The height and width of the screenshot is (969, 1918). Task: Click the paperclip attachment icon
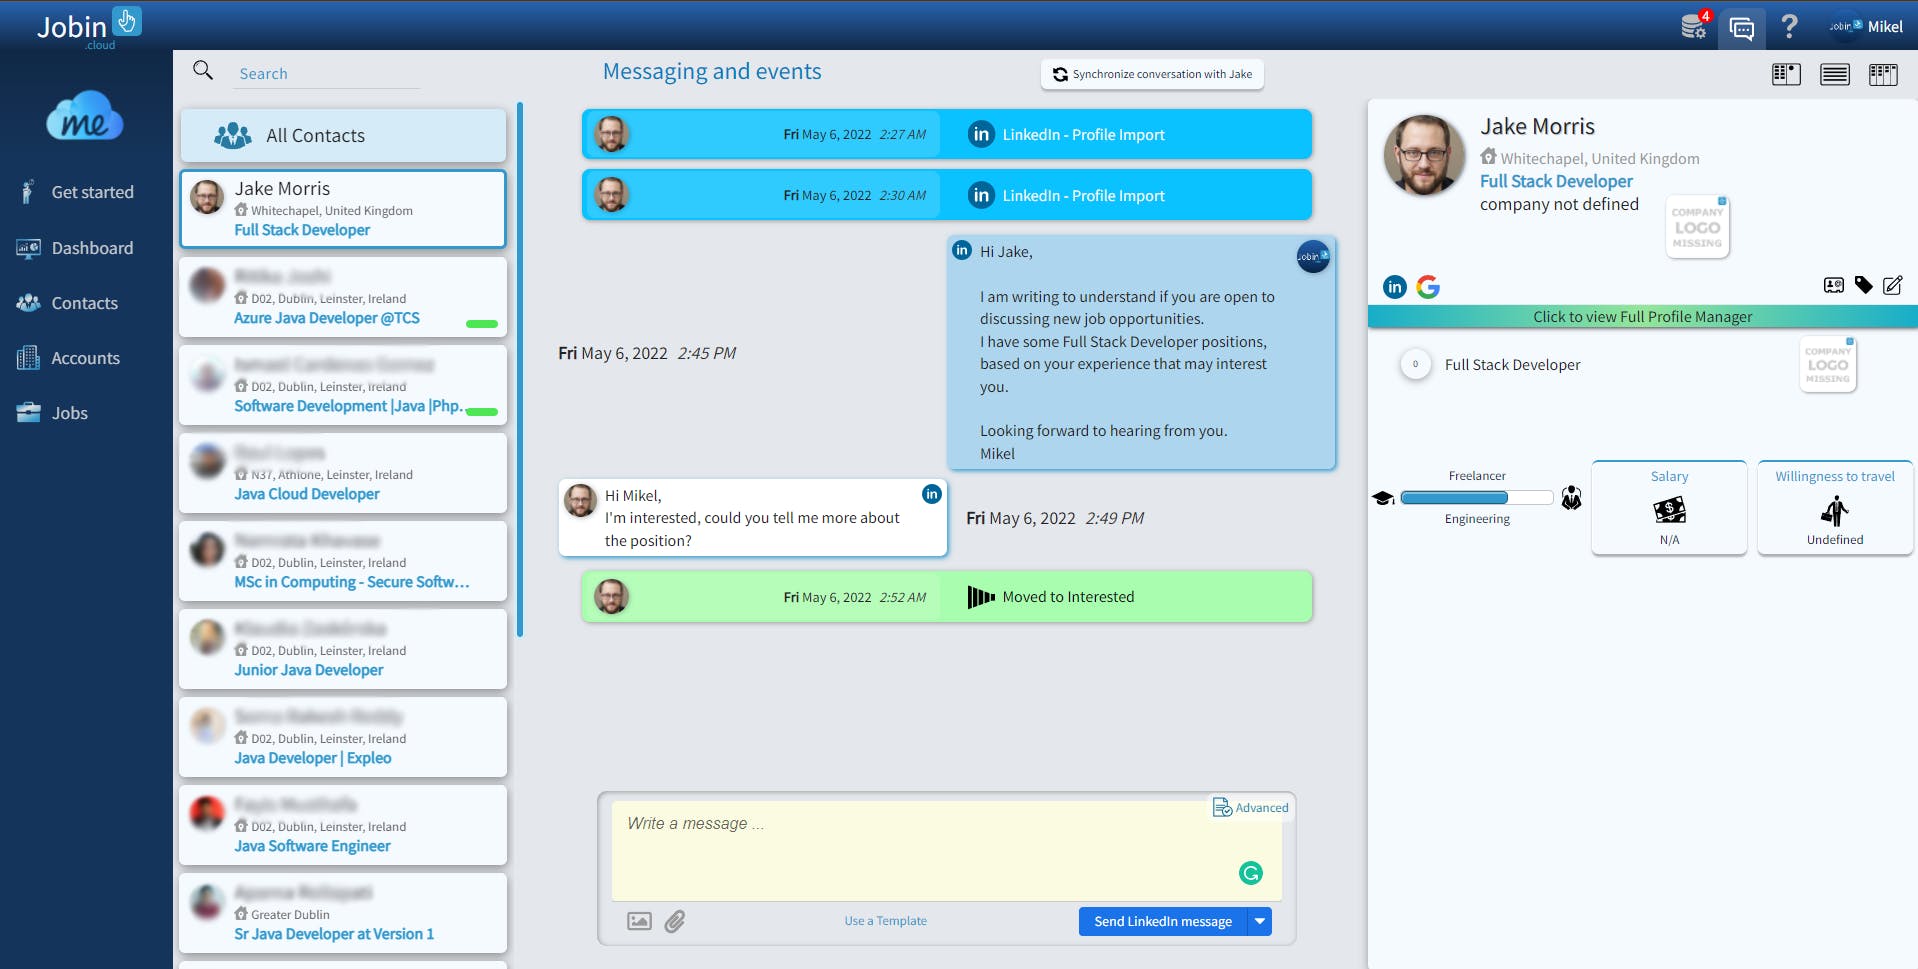pos(675,921)
